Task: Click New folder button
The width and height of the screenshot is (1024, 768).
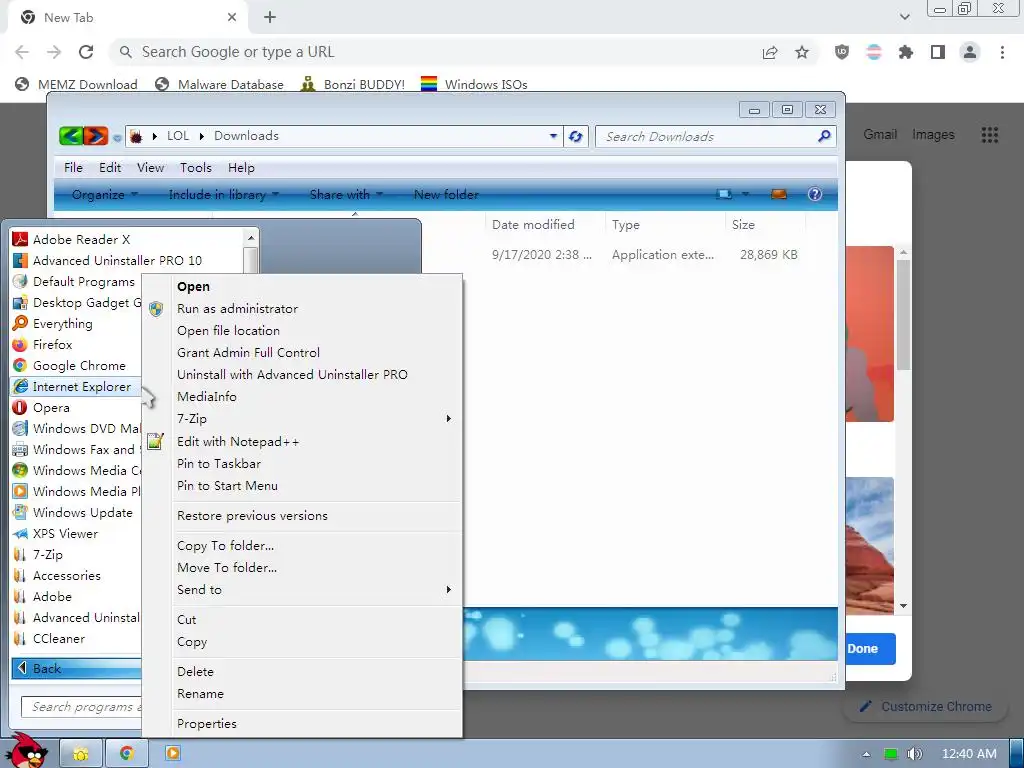Action: 446,194
